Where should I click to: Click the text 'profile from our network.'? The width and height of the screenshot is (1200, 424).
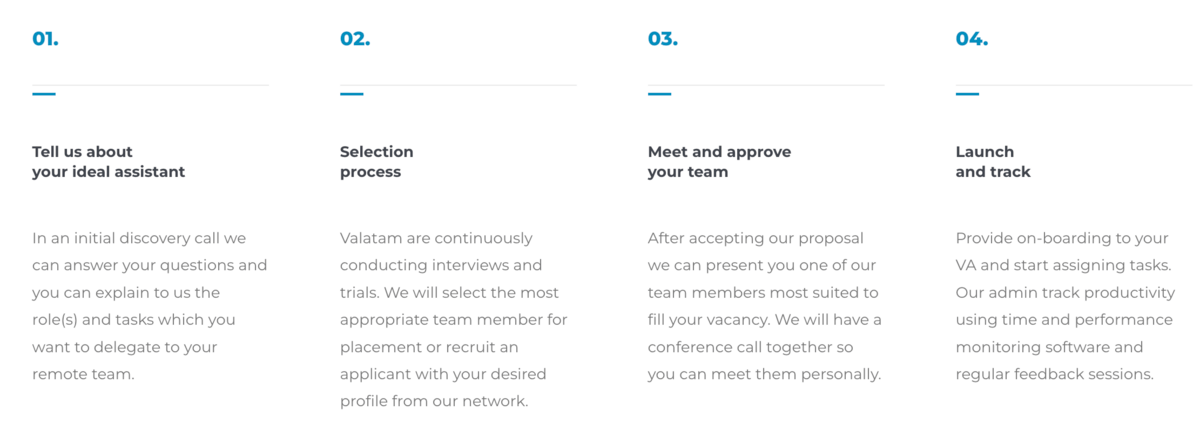click(x=434, y=402)
